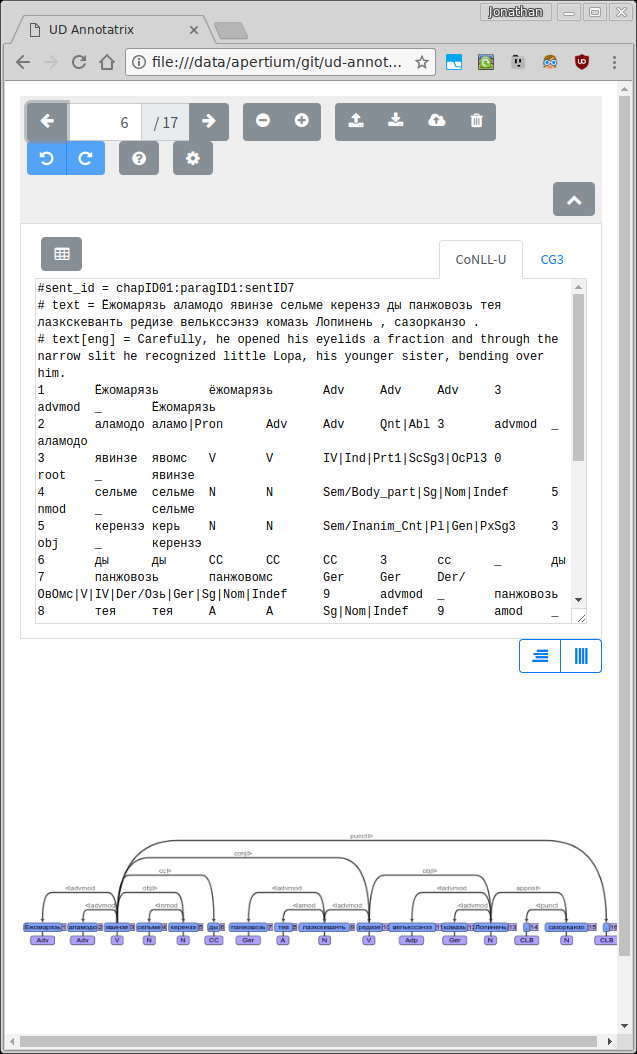Image resolution: width=637 pixels, height=1054 pixels.
Task: Click the text area scrollbar down arrow
Action: click(579, 600)
